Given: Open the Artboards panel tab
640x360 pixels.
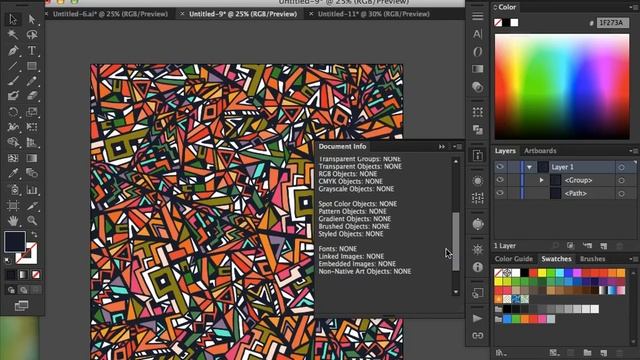Looking at the screenshot, I should pyautogui.click(x=540, y=151).
